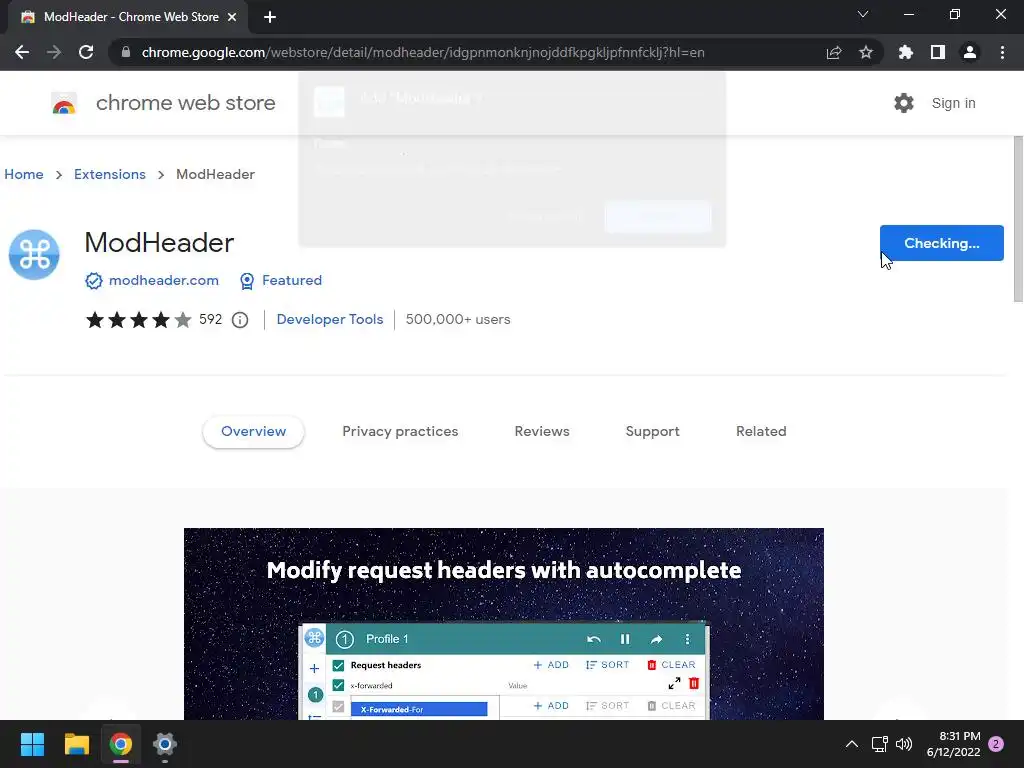Toggle the browser side panel
Screen dimensions: 1024x768
[x=938, y=52]
